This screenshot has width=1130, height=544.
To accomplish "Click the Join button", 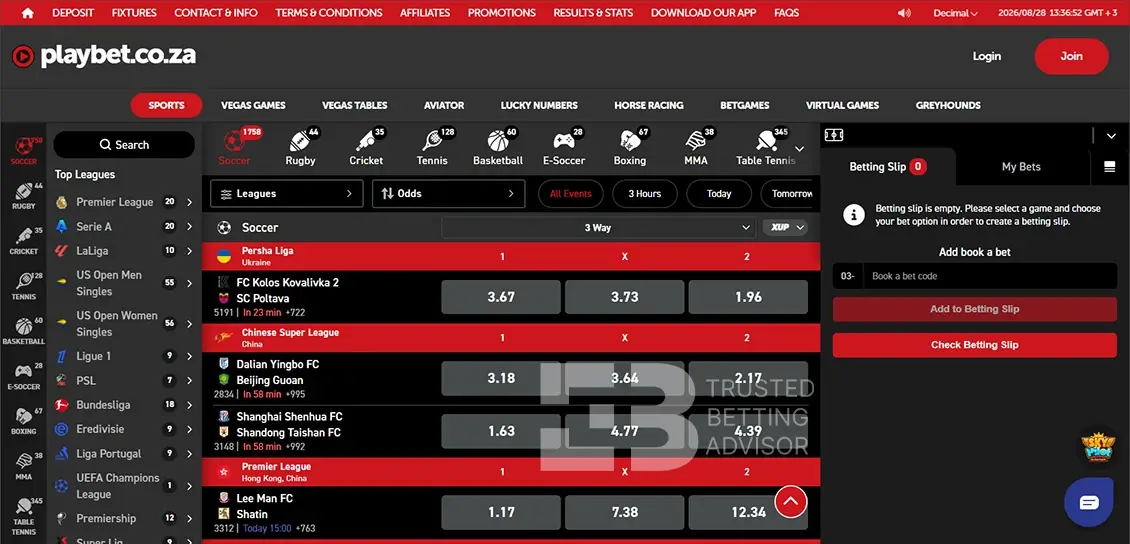I will coord(1072,56).
